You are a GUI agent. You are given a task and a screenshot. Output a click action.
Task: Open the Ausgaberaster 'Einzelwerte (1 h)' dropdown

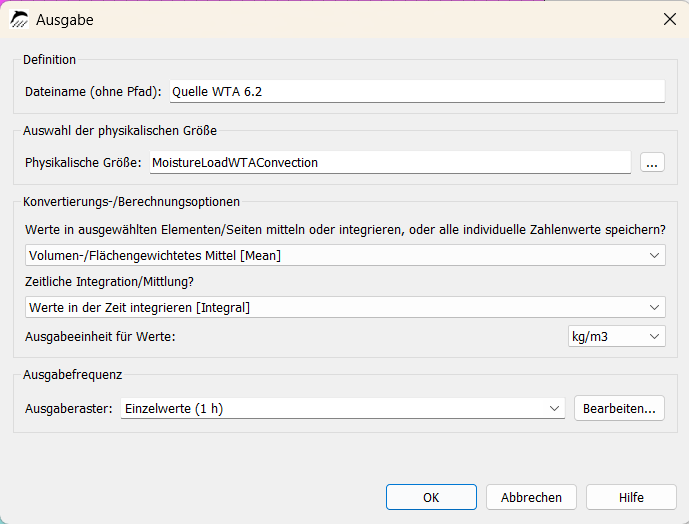click(x=342, y=408)
